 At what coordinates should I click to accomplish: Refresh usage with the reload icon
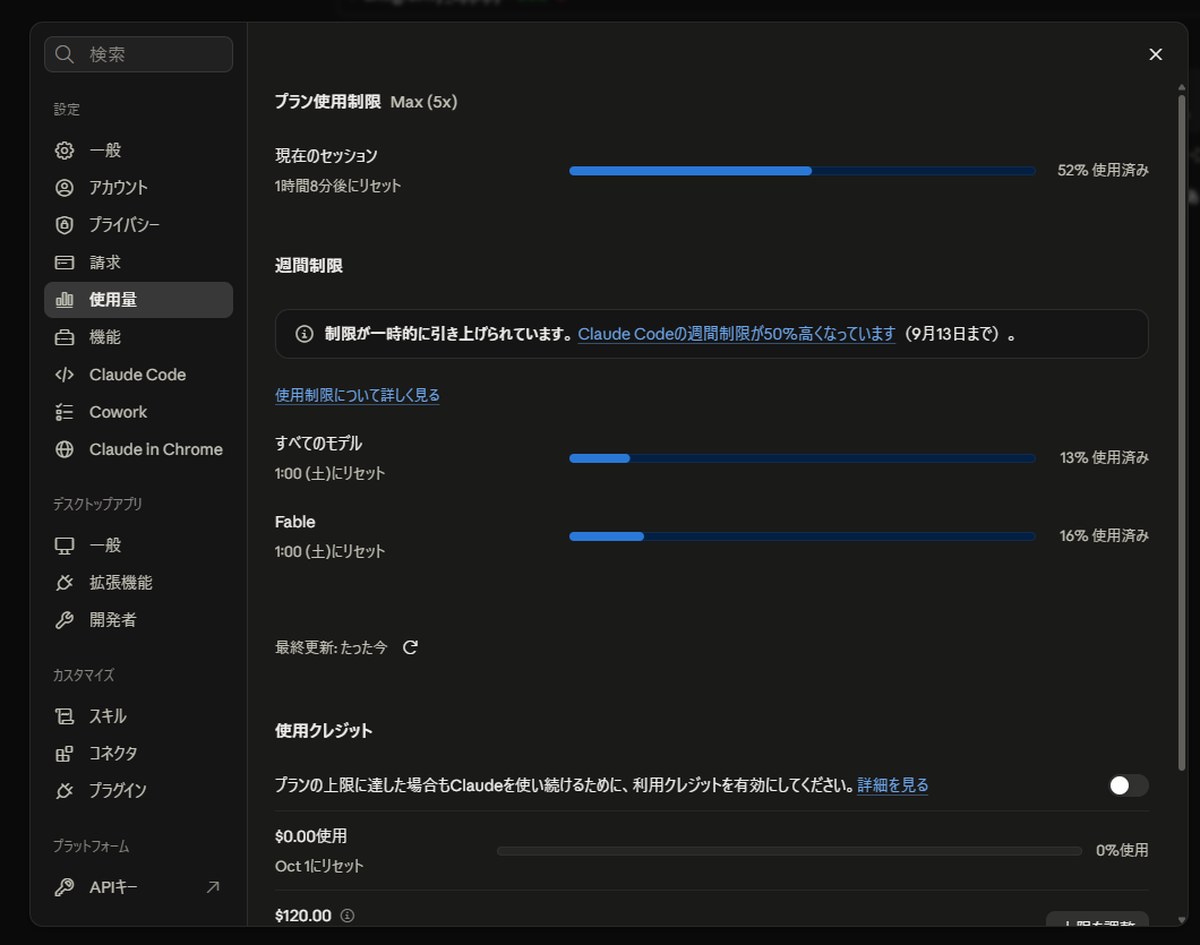(410, 647)
